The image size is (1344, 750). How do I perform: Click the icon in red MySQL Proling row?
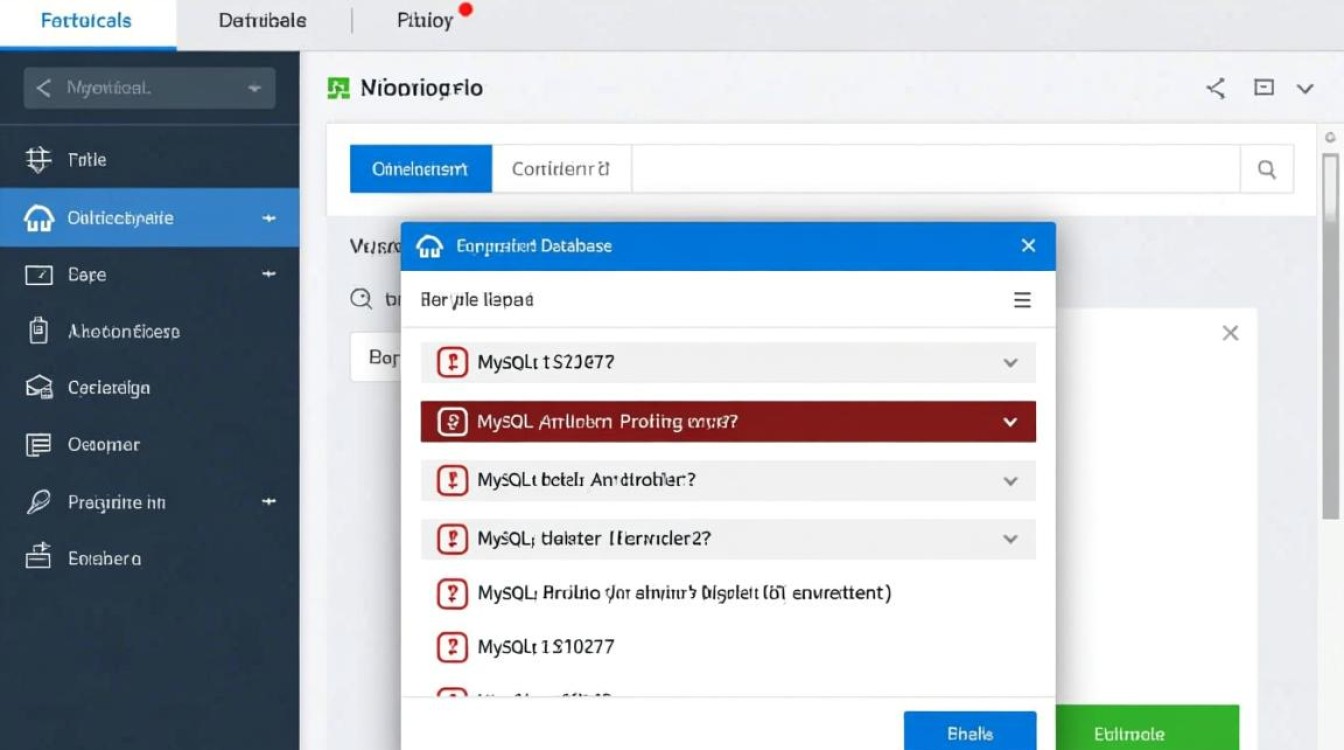(x=452, y=422)
